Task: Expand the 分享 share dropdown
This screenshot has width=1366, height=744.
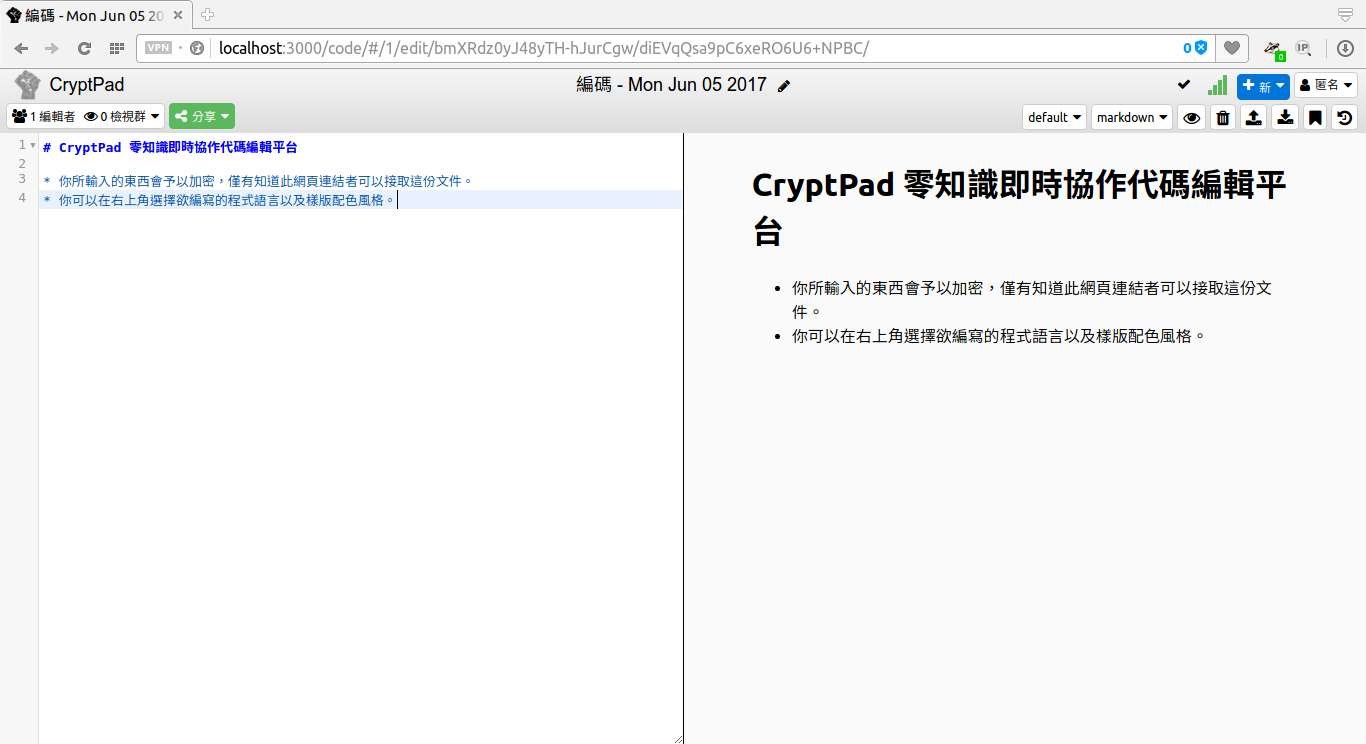Action: [x=201, y=116]
